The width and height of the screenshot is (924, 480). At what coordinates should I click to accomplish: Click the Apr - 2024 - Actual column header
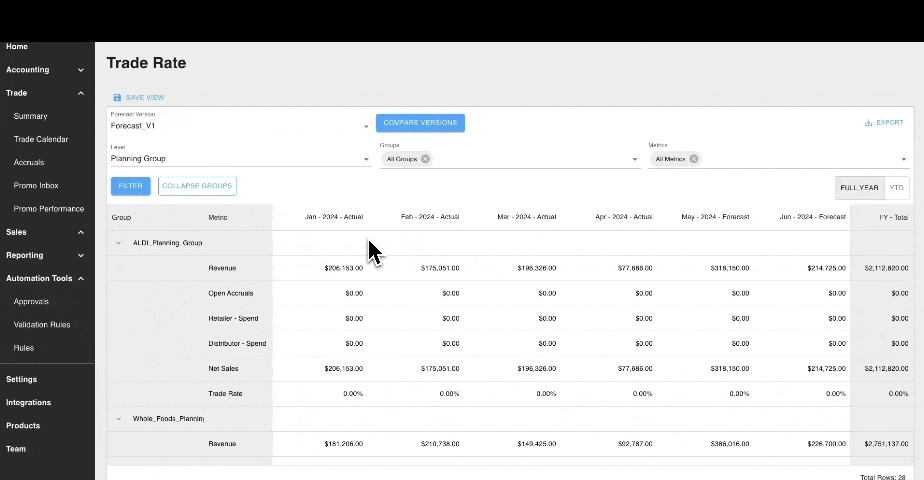[x=623, y=217]
